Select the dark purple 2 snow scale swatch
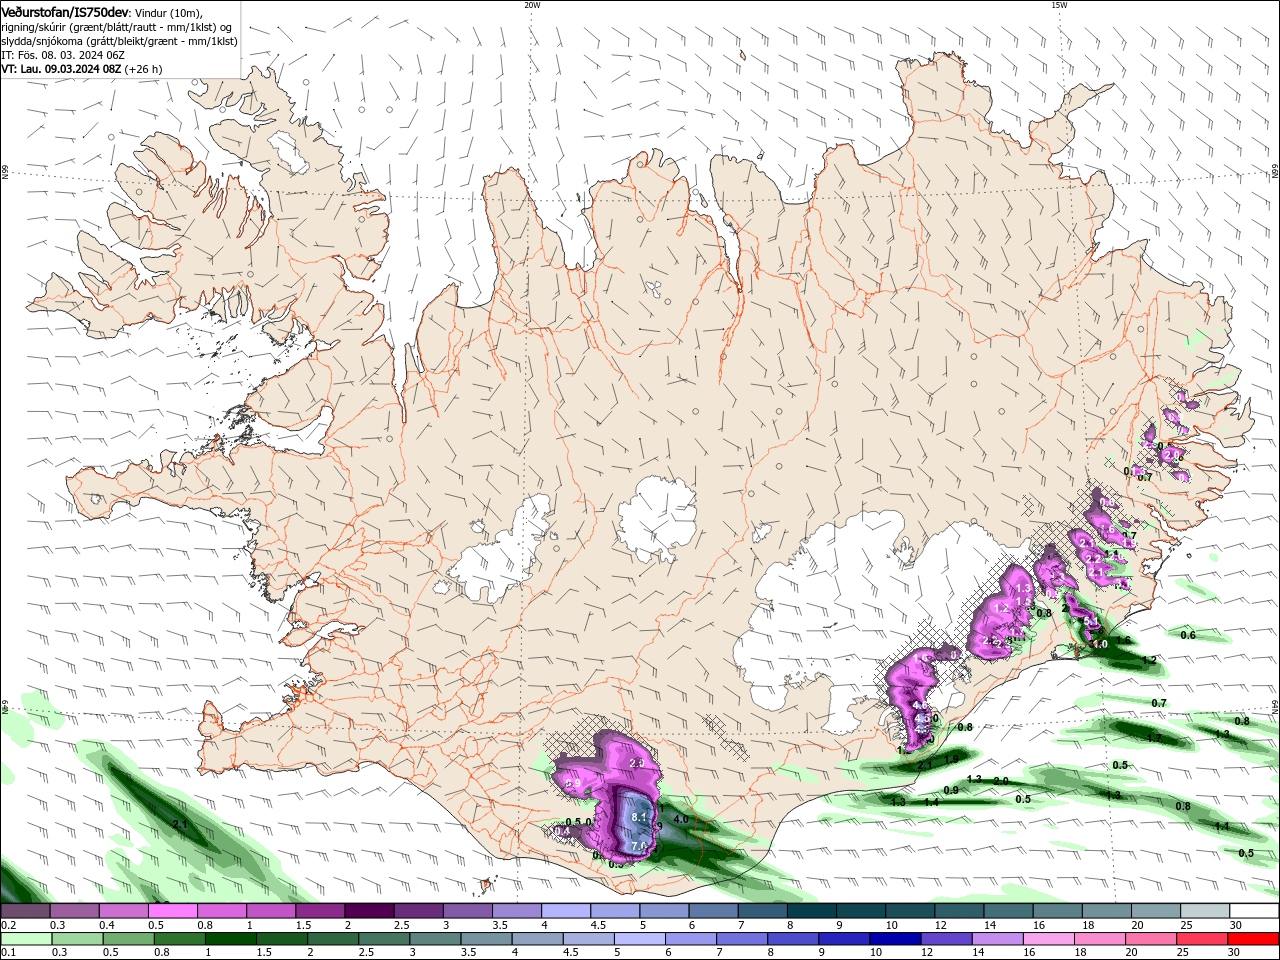Screen dimensions: 1280x960 click(x=369, y=911)
